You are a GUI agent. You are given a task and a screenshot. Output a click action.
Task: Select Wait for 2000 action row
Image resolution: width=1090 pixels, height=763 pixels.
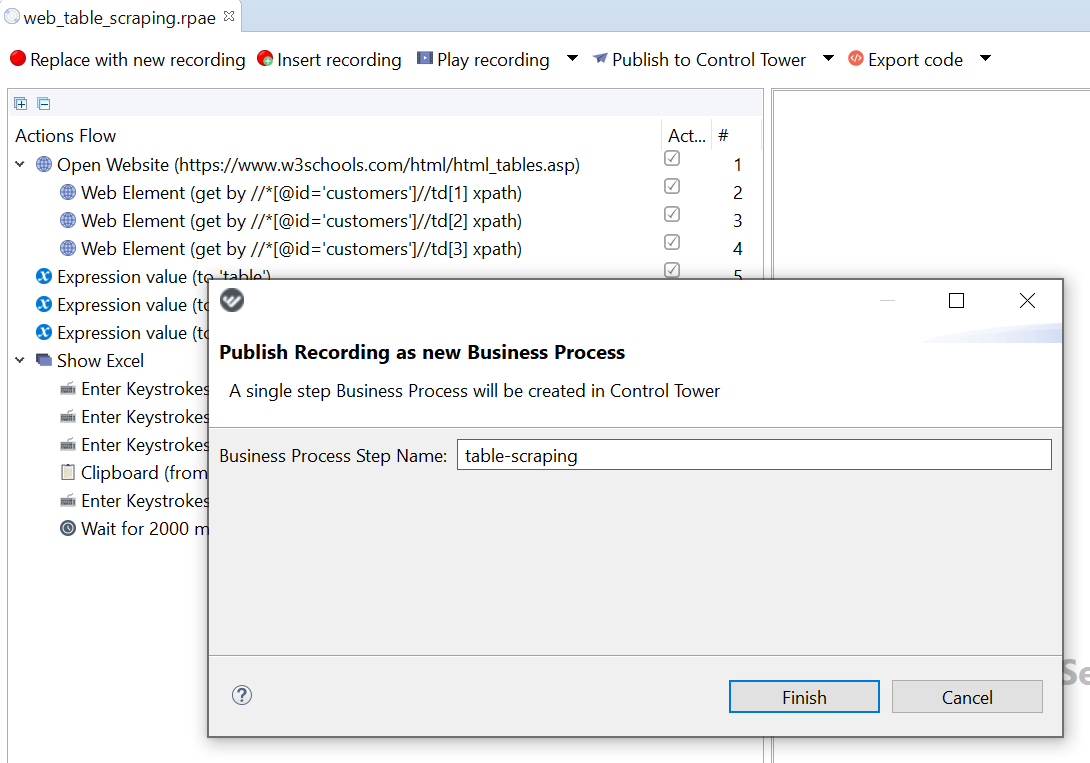pos(144,528)
